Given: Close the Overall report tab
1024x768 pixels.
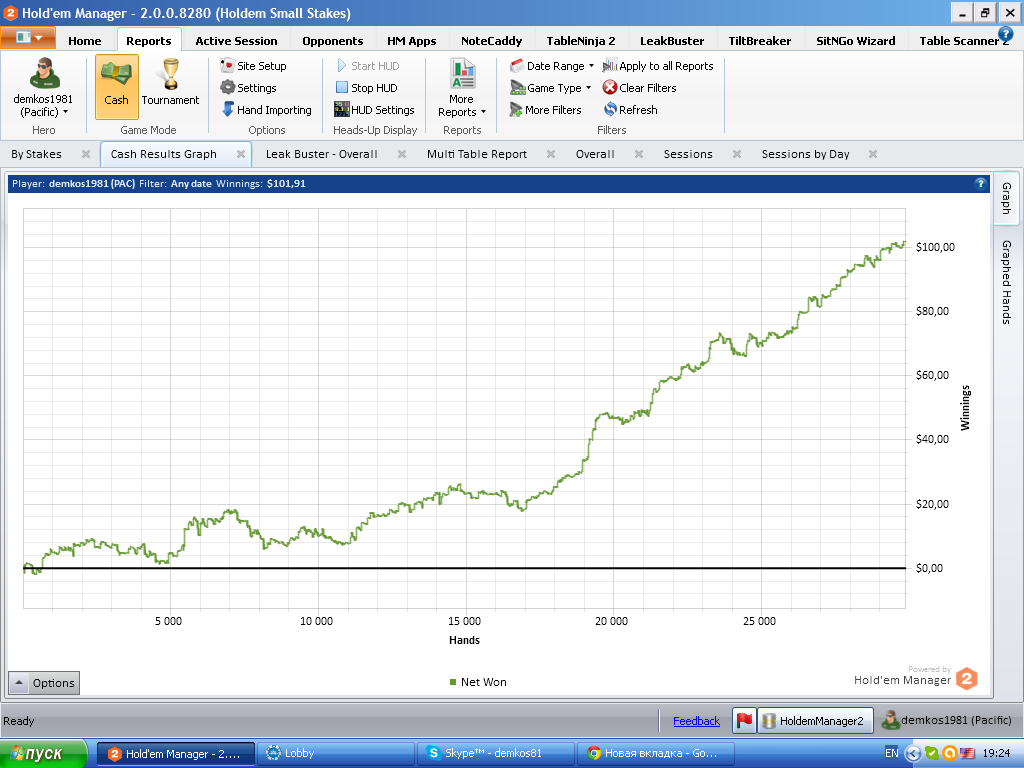Looking at the screenshot, I should point(639,154).
